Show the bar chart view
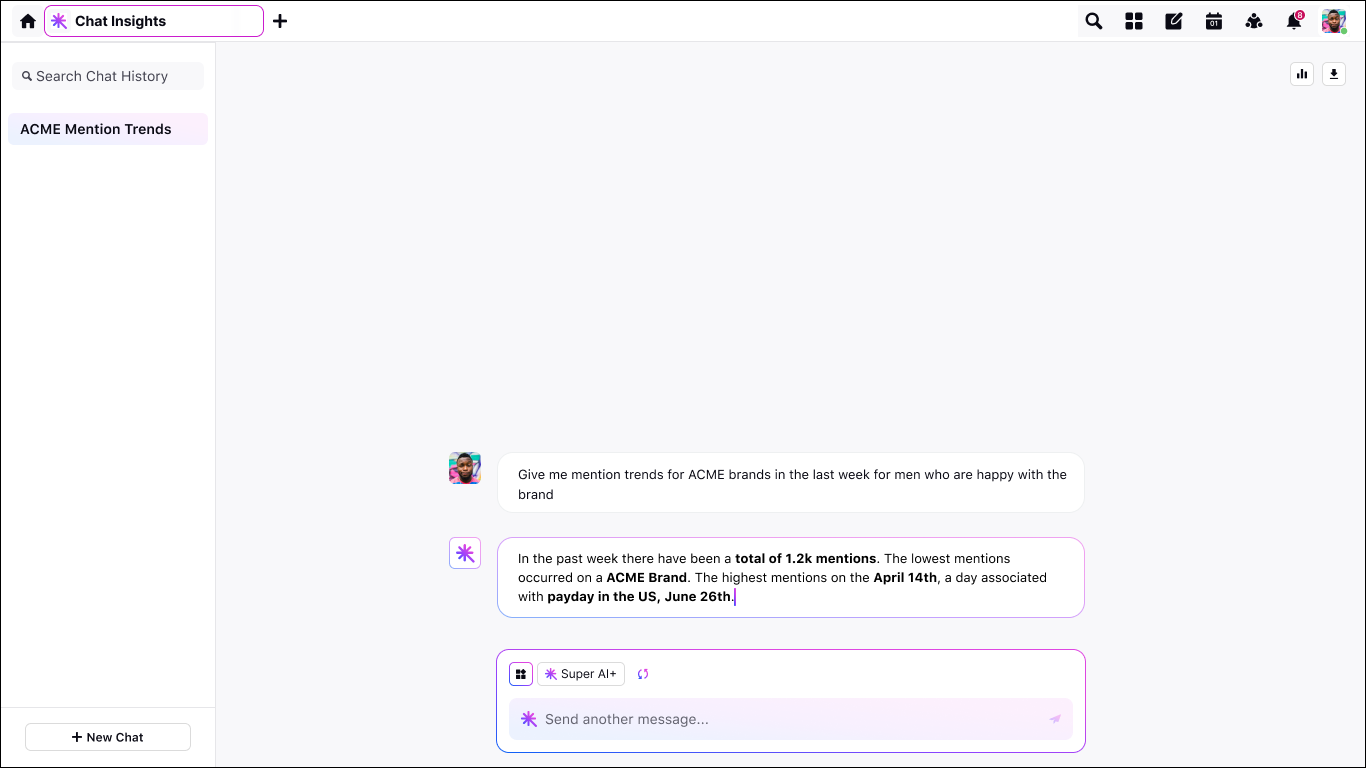 1302,74
